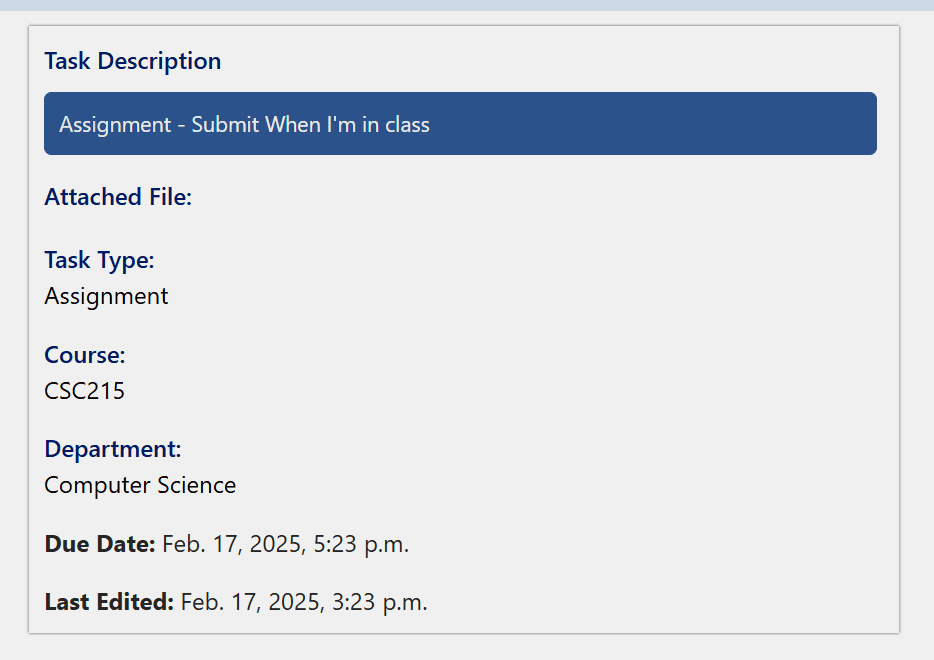Click the Task Type label

[x=99, y=261]
